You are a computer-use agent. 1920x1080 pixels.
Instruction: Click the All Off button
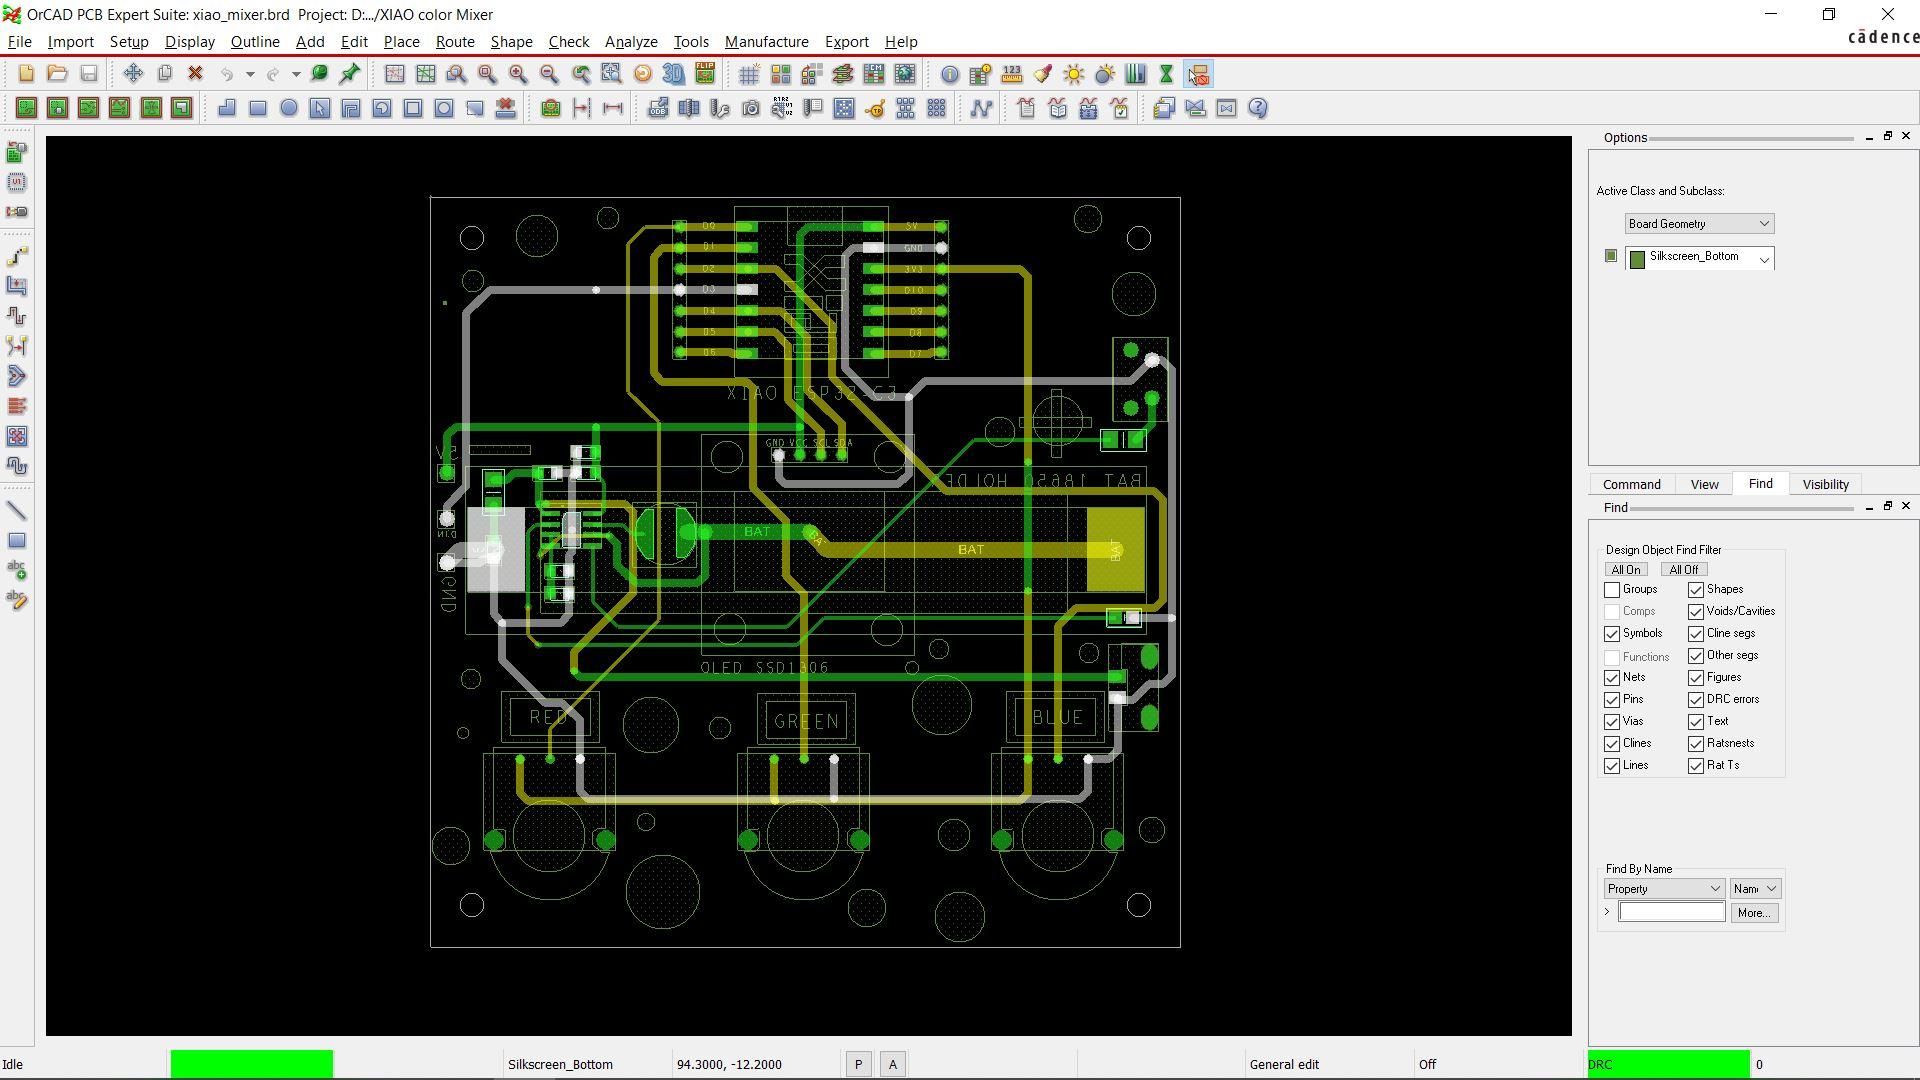tap(1683, 570)
